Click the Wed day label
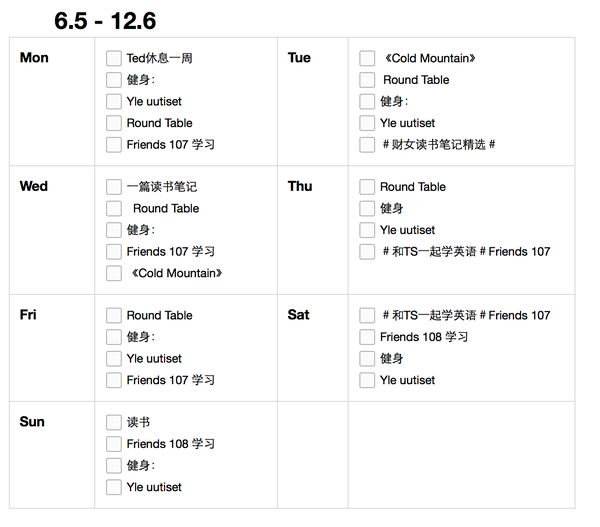 pyautogui.click(x=34, y=186)
